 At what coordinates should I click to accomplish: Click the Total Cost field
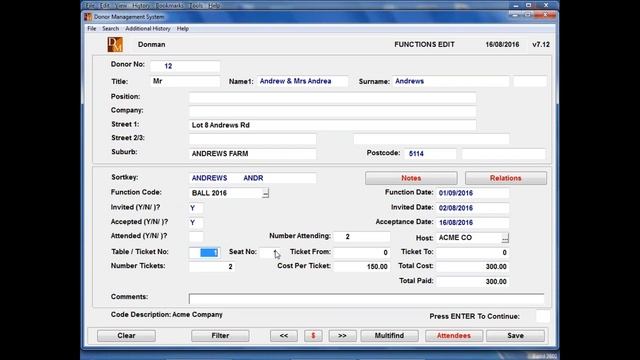click(473, 267)
